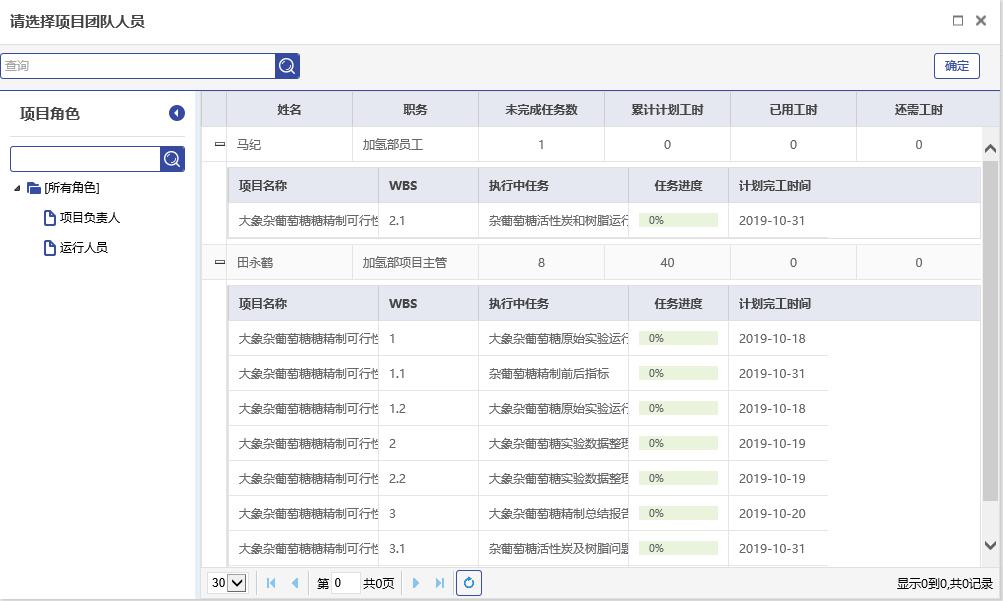Image resolution: width=1003 pixels, height=601 pixels.
Task: Sort by the 姓名 column header
Action: pos(289,110)
